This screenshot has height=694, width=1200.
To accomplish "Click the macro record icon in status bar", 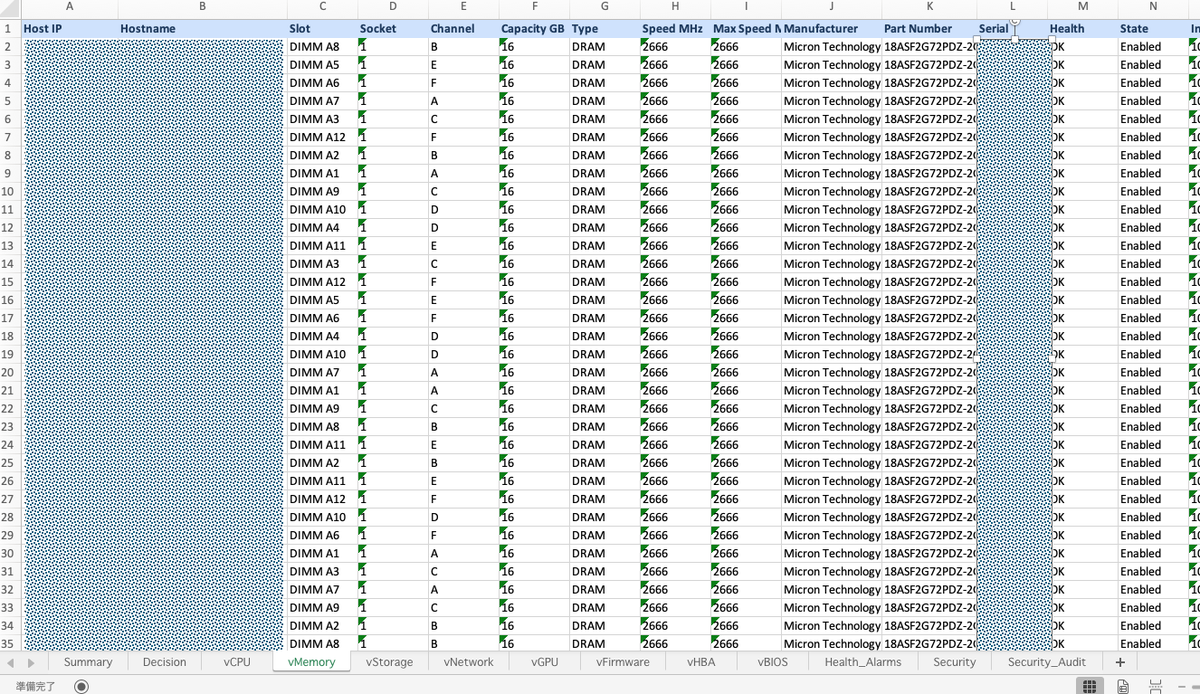I will (81, 686).
